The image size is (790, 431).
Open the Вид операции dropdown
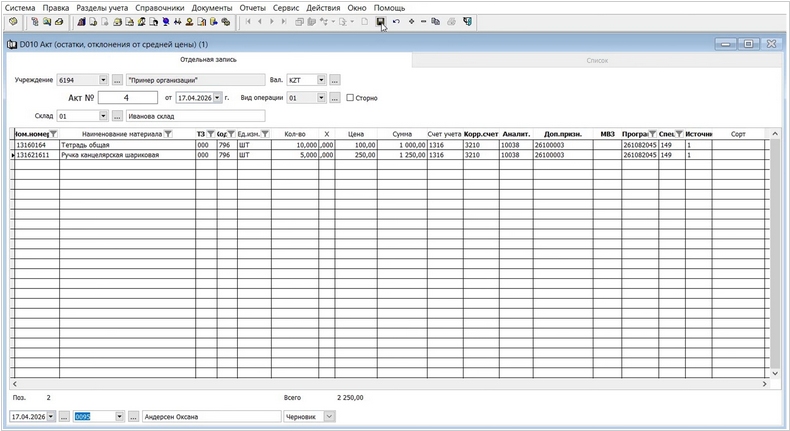click(321, 98)
